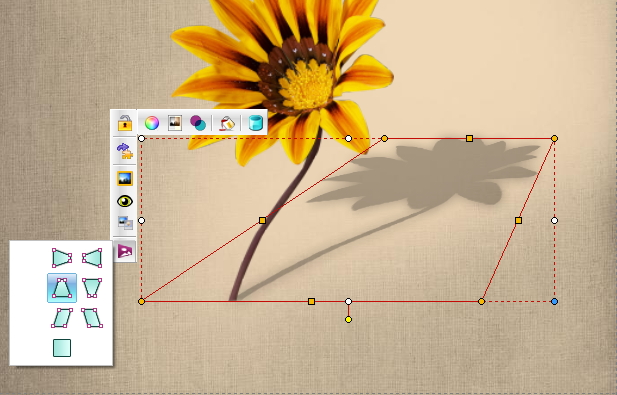Click the photo frame image icon
Screen dimensions: 617x395
pyautogui.click(x=175, y=123)
